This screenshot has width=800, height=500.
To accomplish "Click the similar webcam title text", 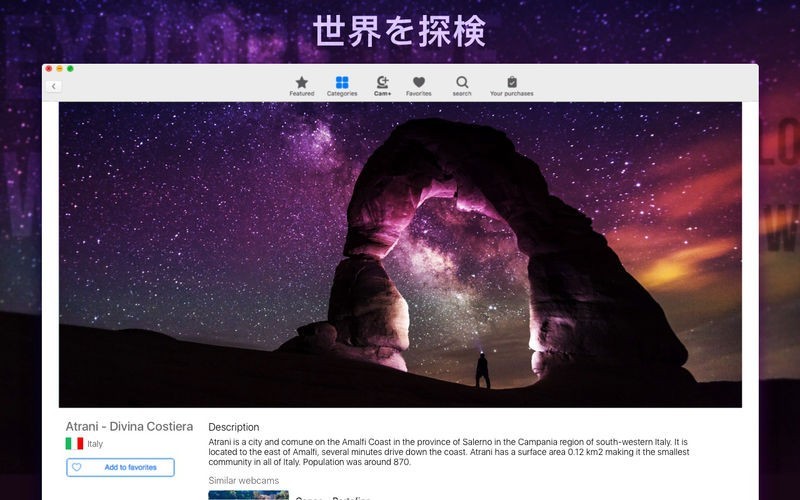I will pos(332,497).
